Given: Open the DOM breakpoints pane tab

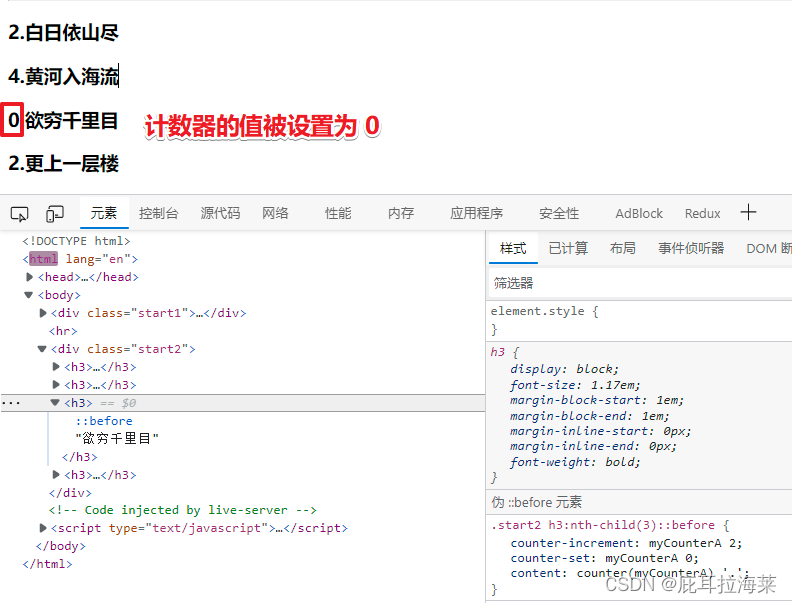Looking at the screenshot, I should tap(769, 248).
